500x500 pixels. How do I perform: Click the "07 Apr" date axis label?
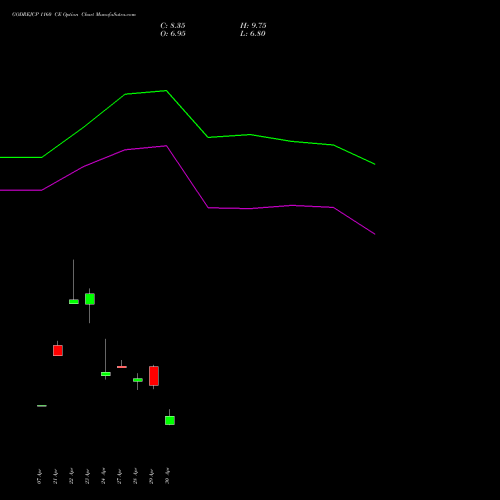click(39, 476)
